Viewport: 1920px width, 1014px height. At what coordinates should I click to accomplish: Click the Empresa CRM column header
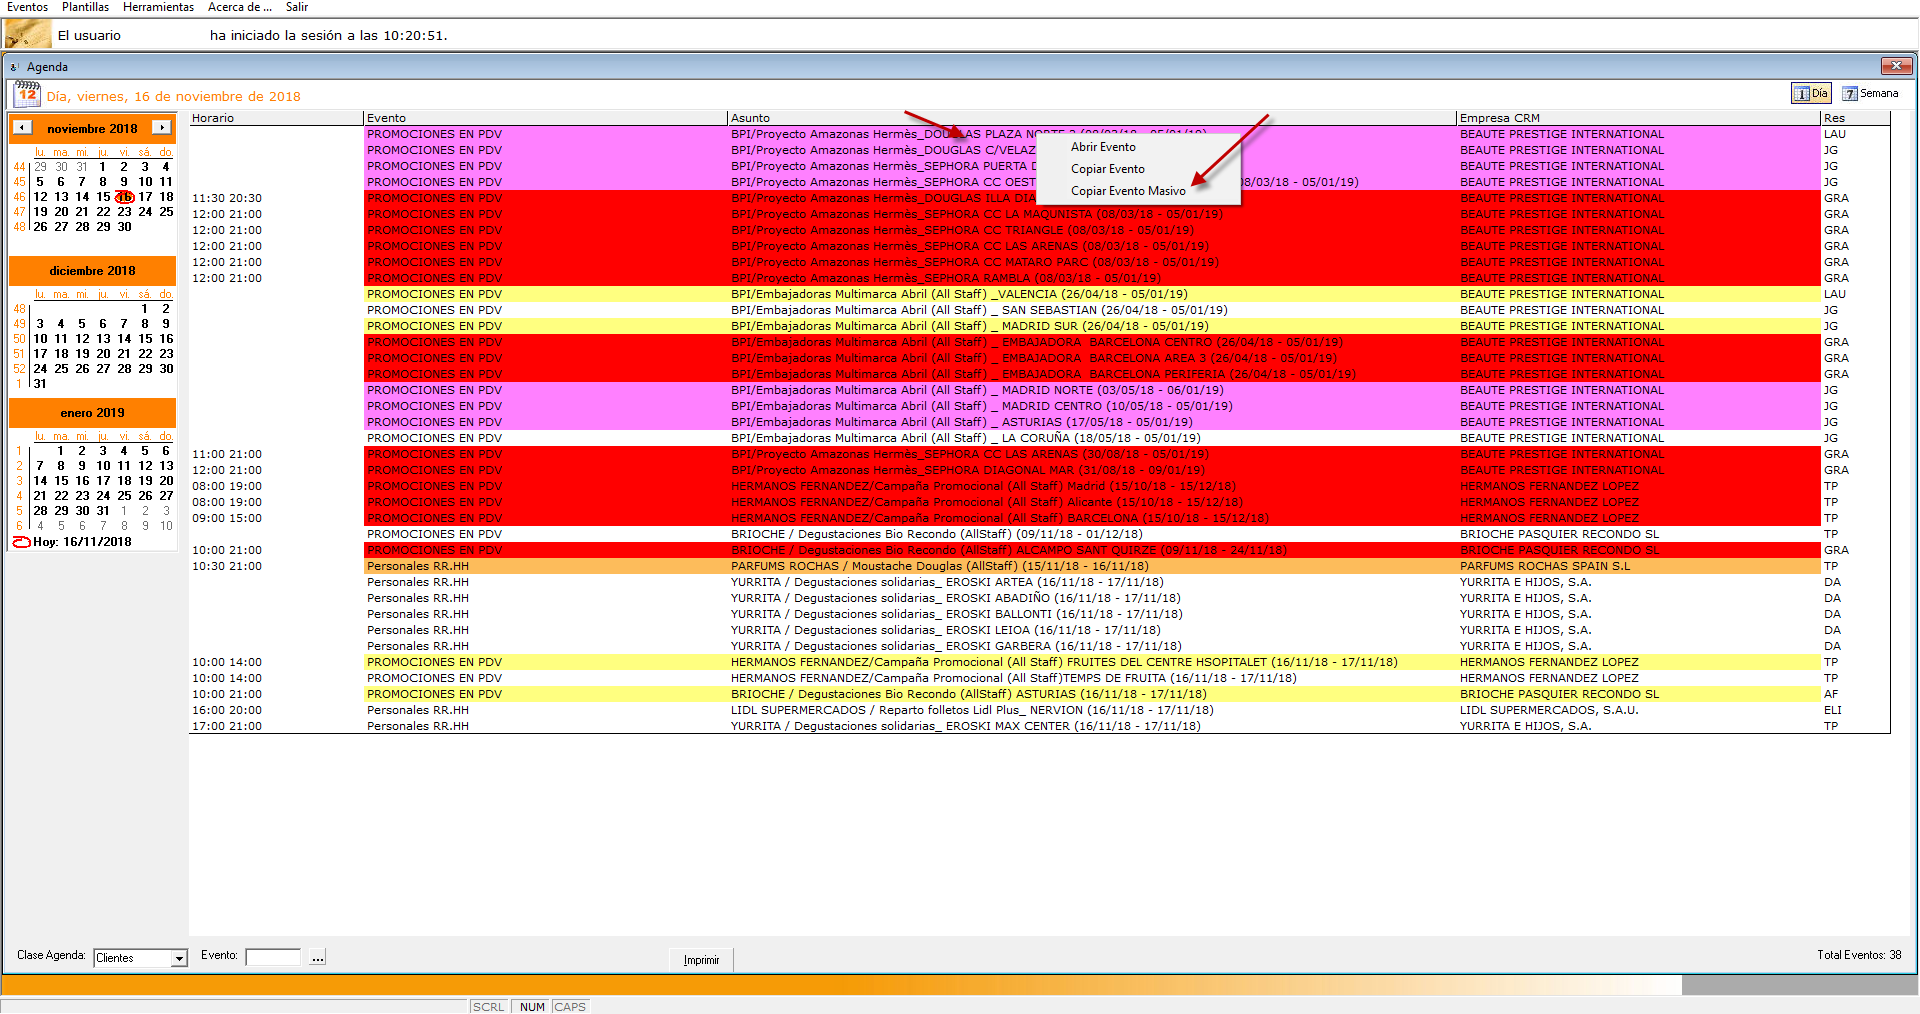1638,118
